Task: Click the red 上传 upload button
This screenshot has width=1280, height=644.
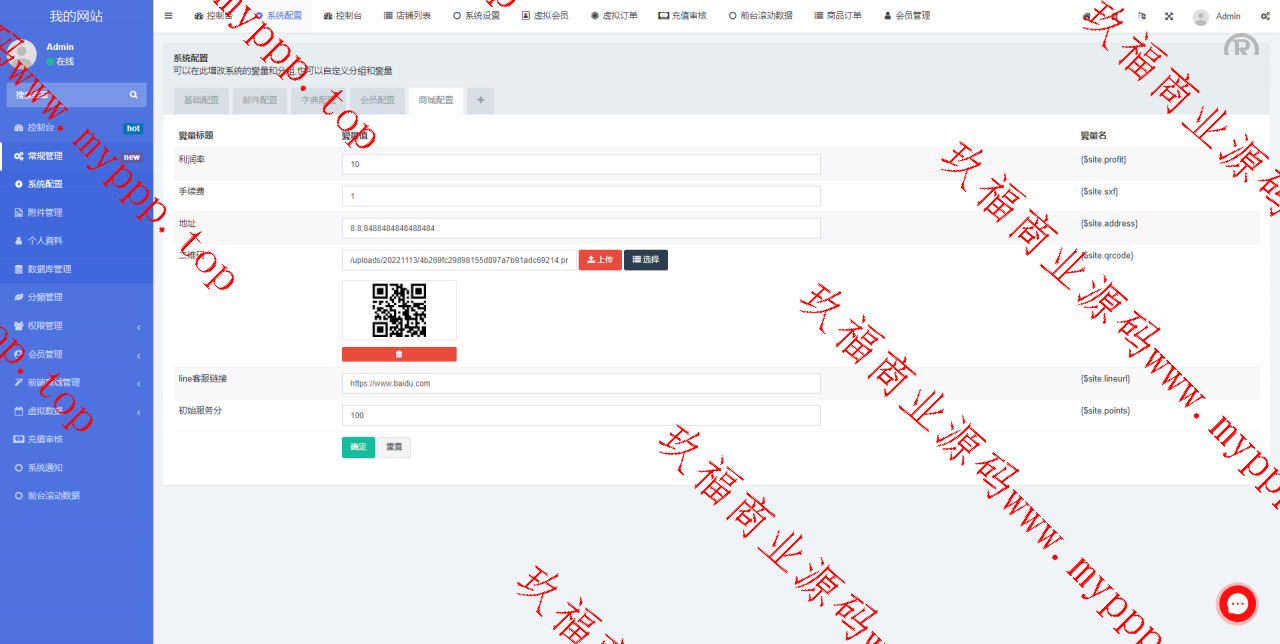Action: (x=600, y=260)
